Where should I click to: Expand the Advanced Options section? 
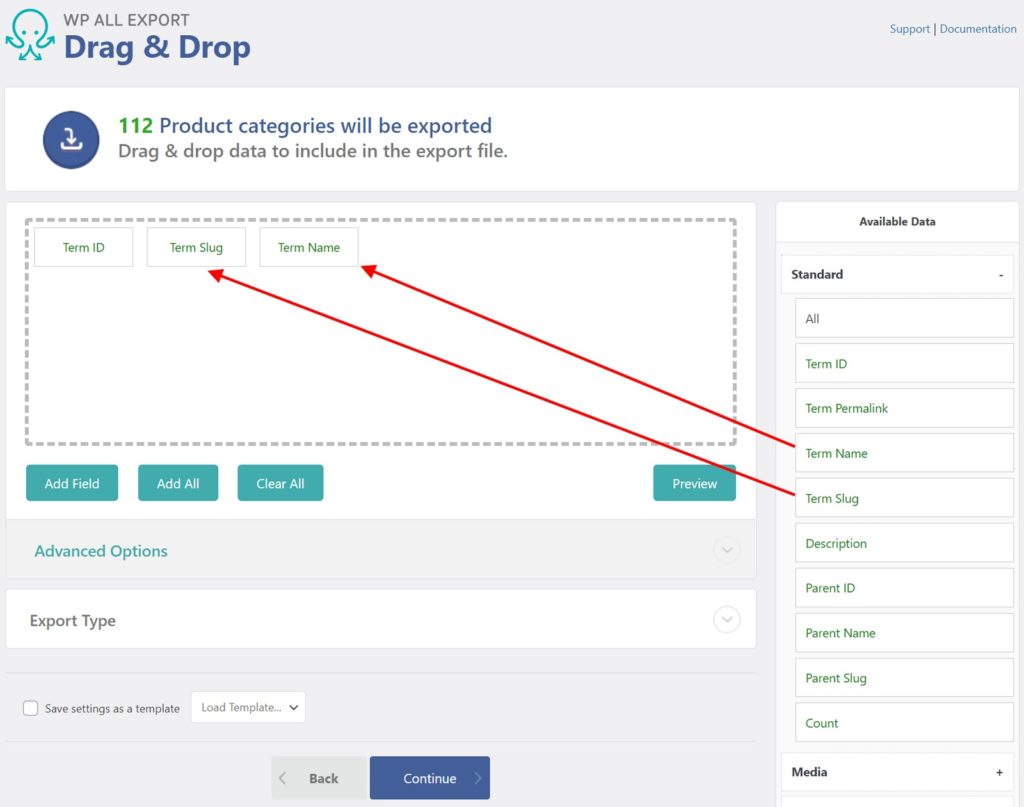click(x=727, y=551)
